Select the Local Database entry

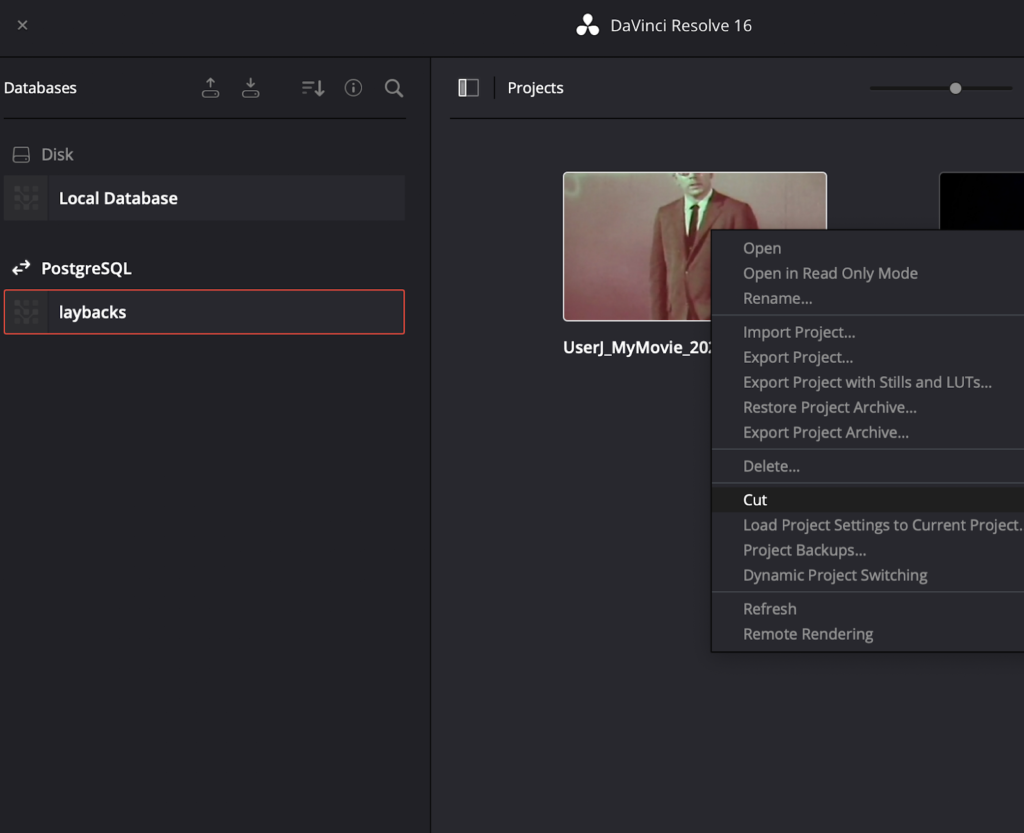click(x=204, y=198)
